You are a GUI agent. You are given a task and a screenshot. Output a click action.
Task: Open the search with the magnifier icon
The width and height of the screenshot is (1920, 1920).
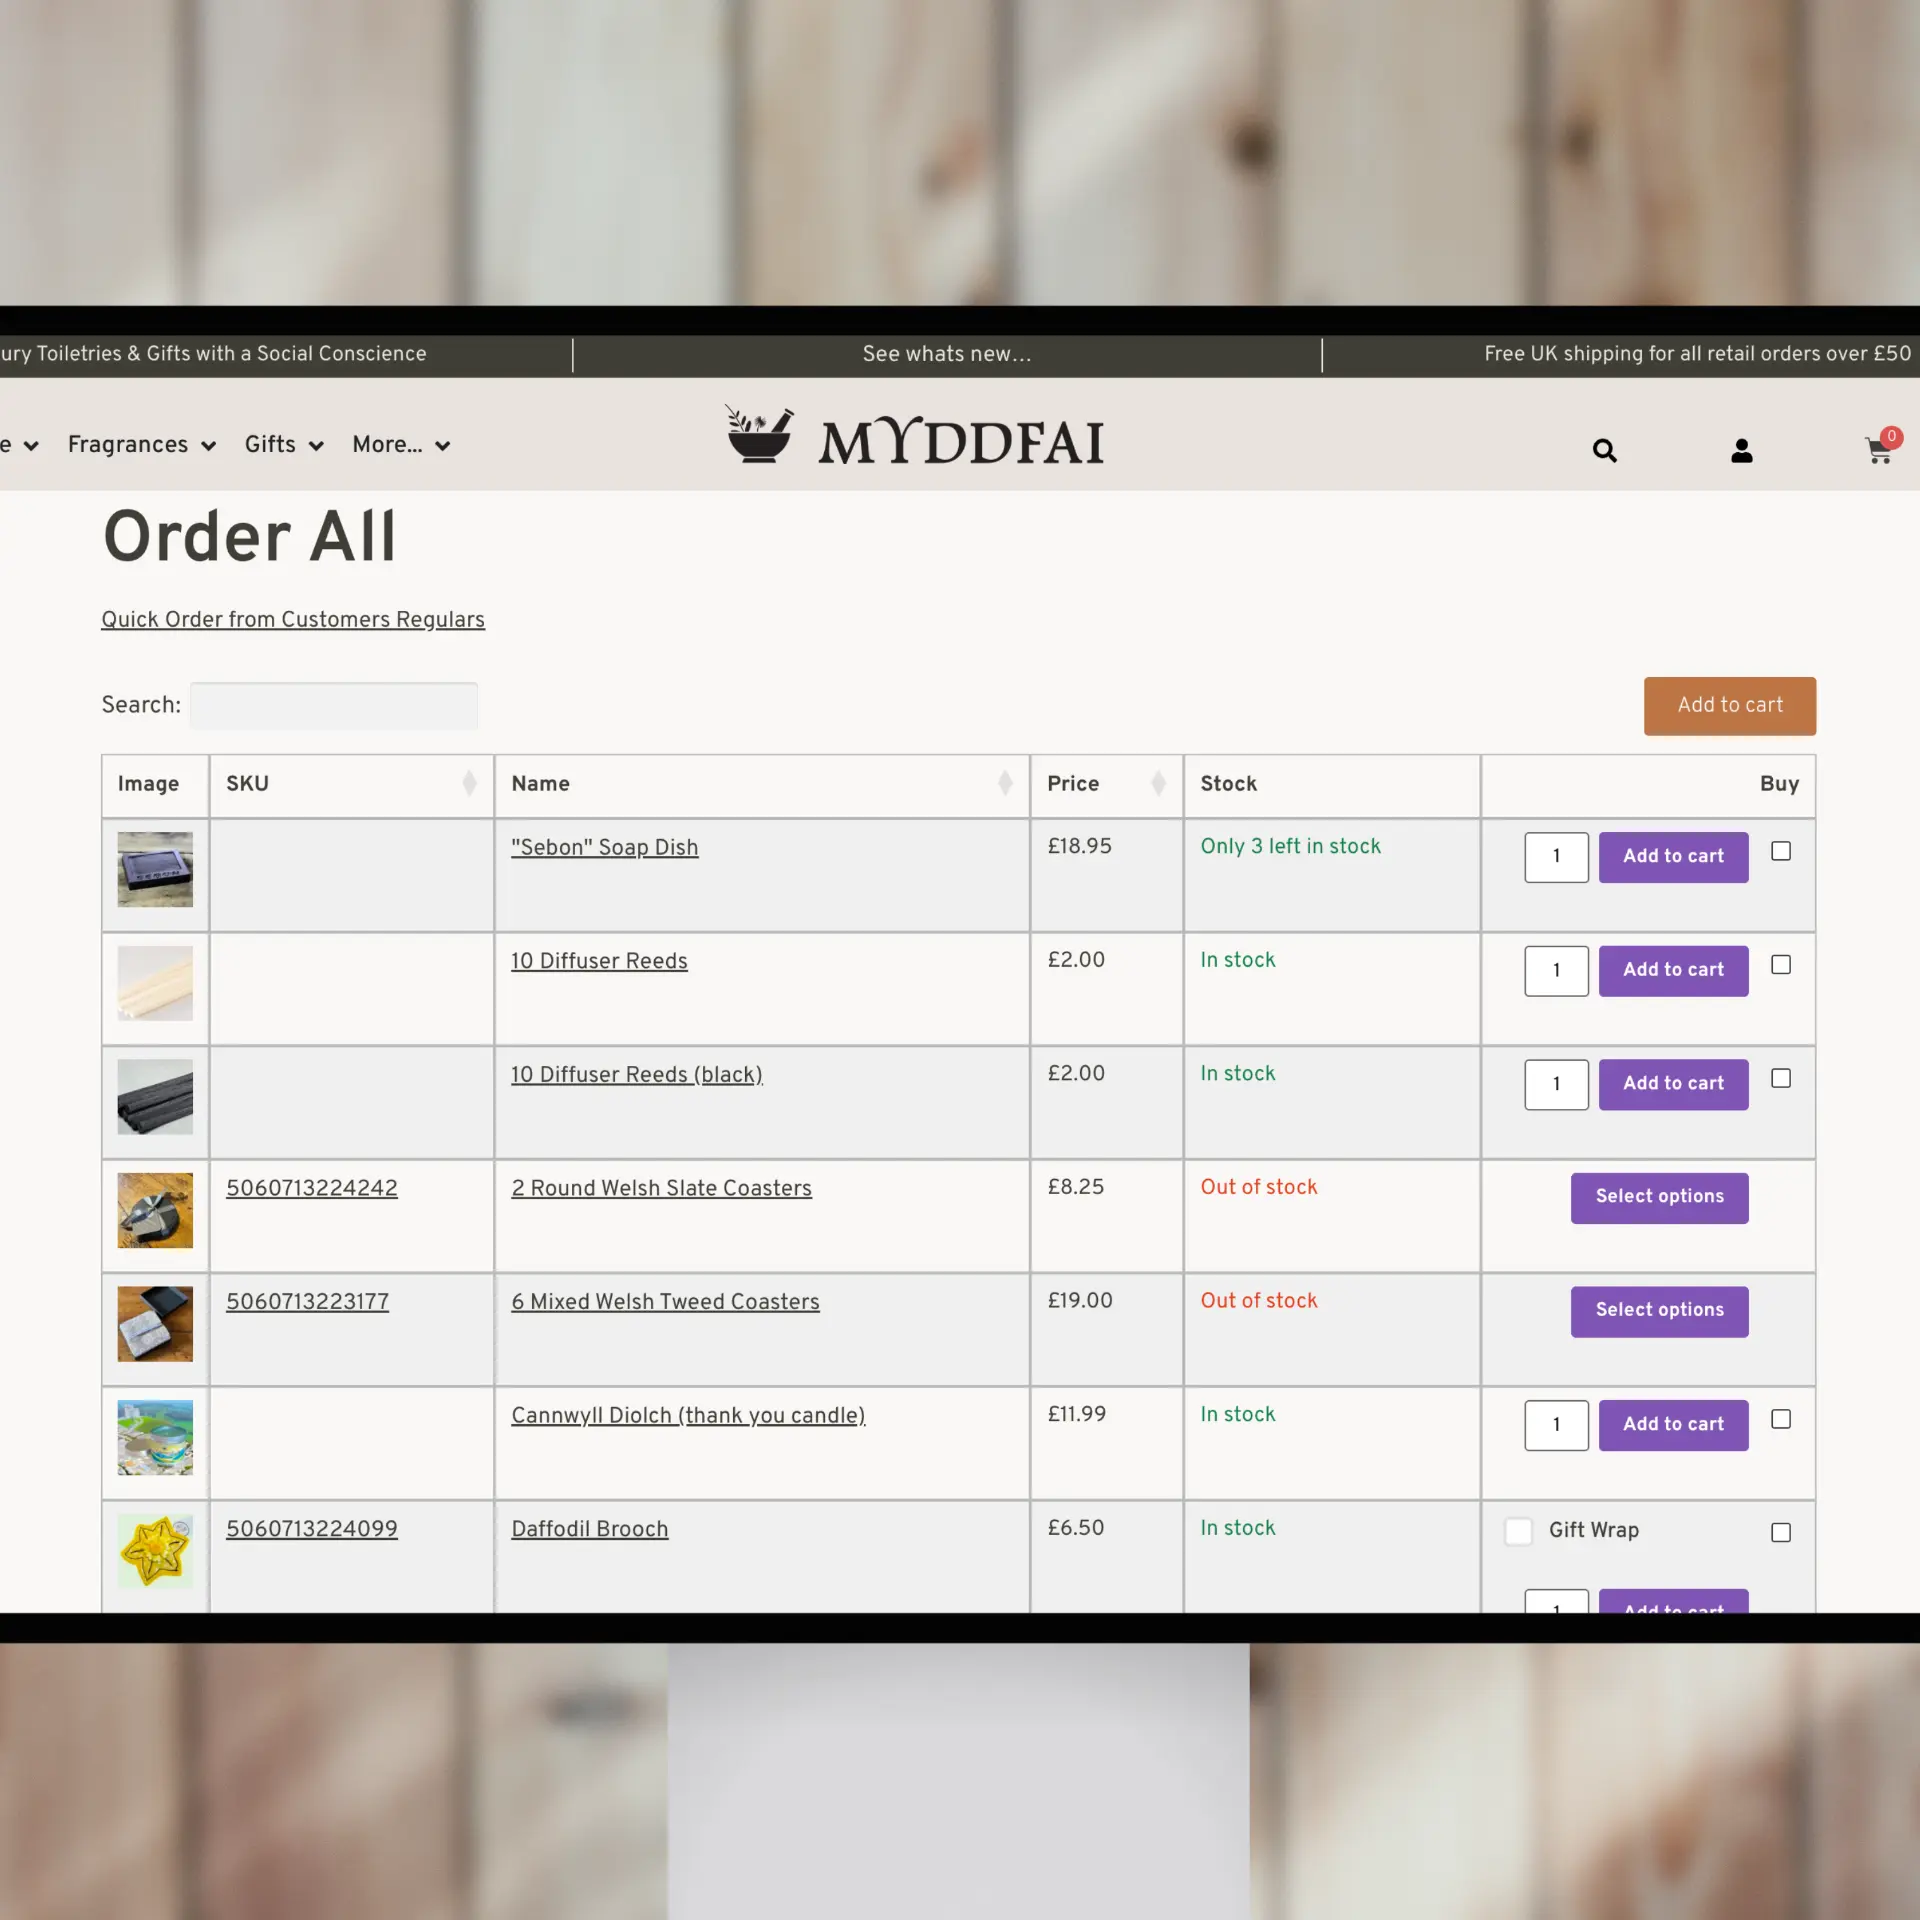click(x=1604, y=451)
